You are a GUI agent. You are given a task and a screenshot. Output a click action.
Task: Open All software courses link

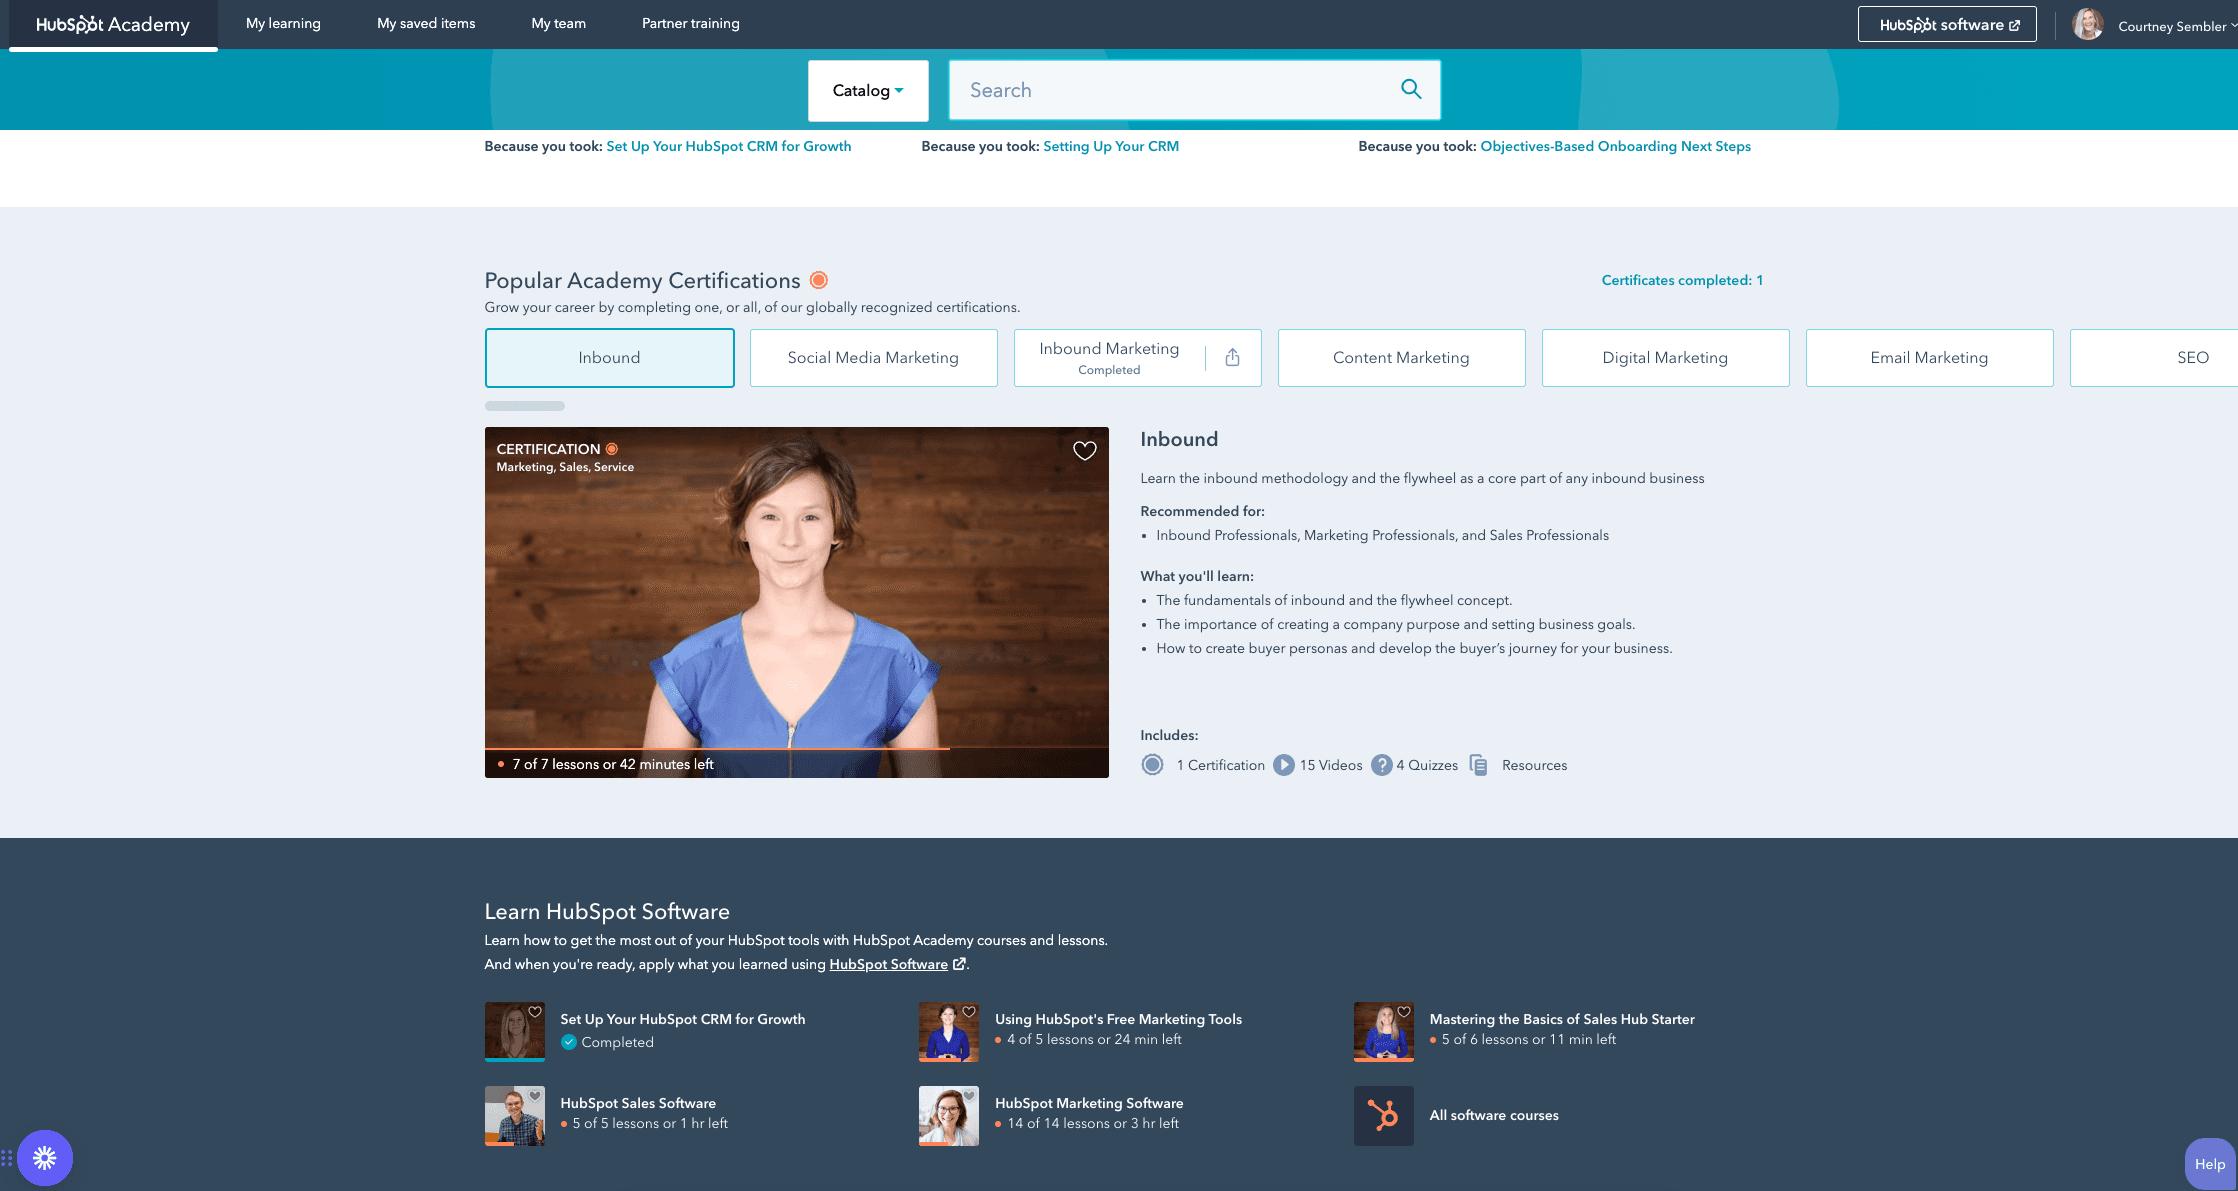click(x=1494, y=1115)
